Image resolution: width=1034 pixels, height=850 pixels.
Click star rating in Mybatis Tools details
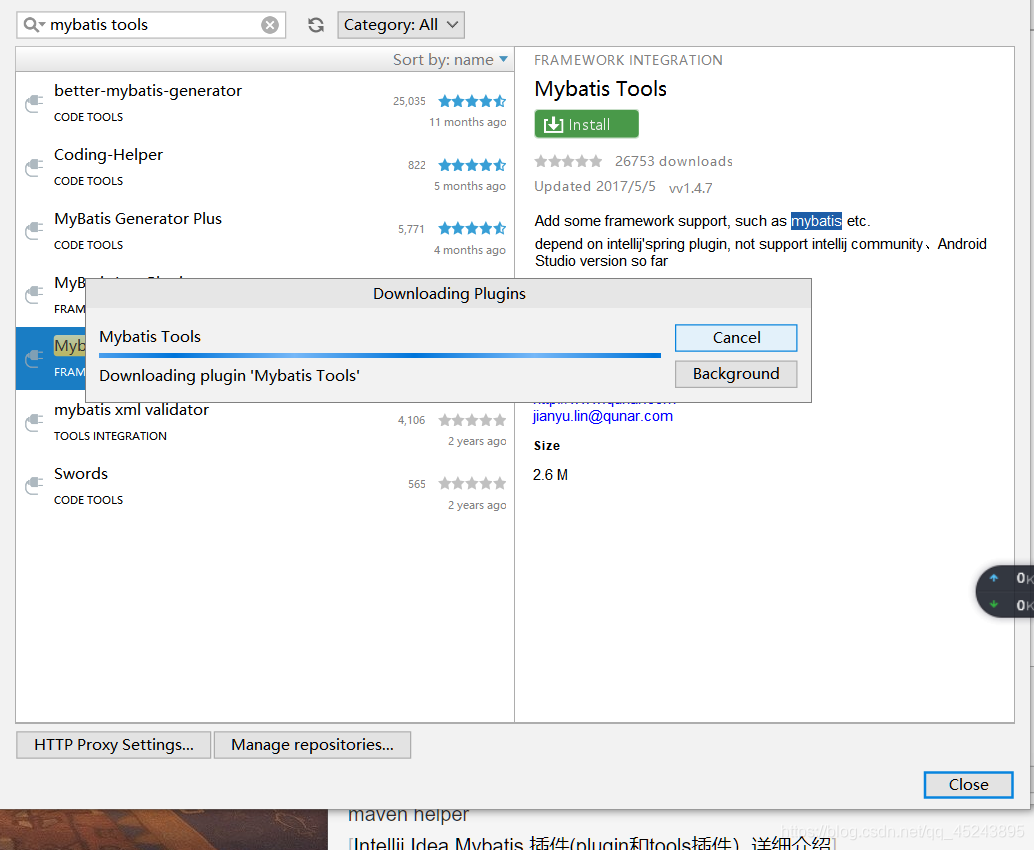568,161
